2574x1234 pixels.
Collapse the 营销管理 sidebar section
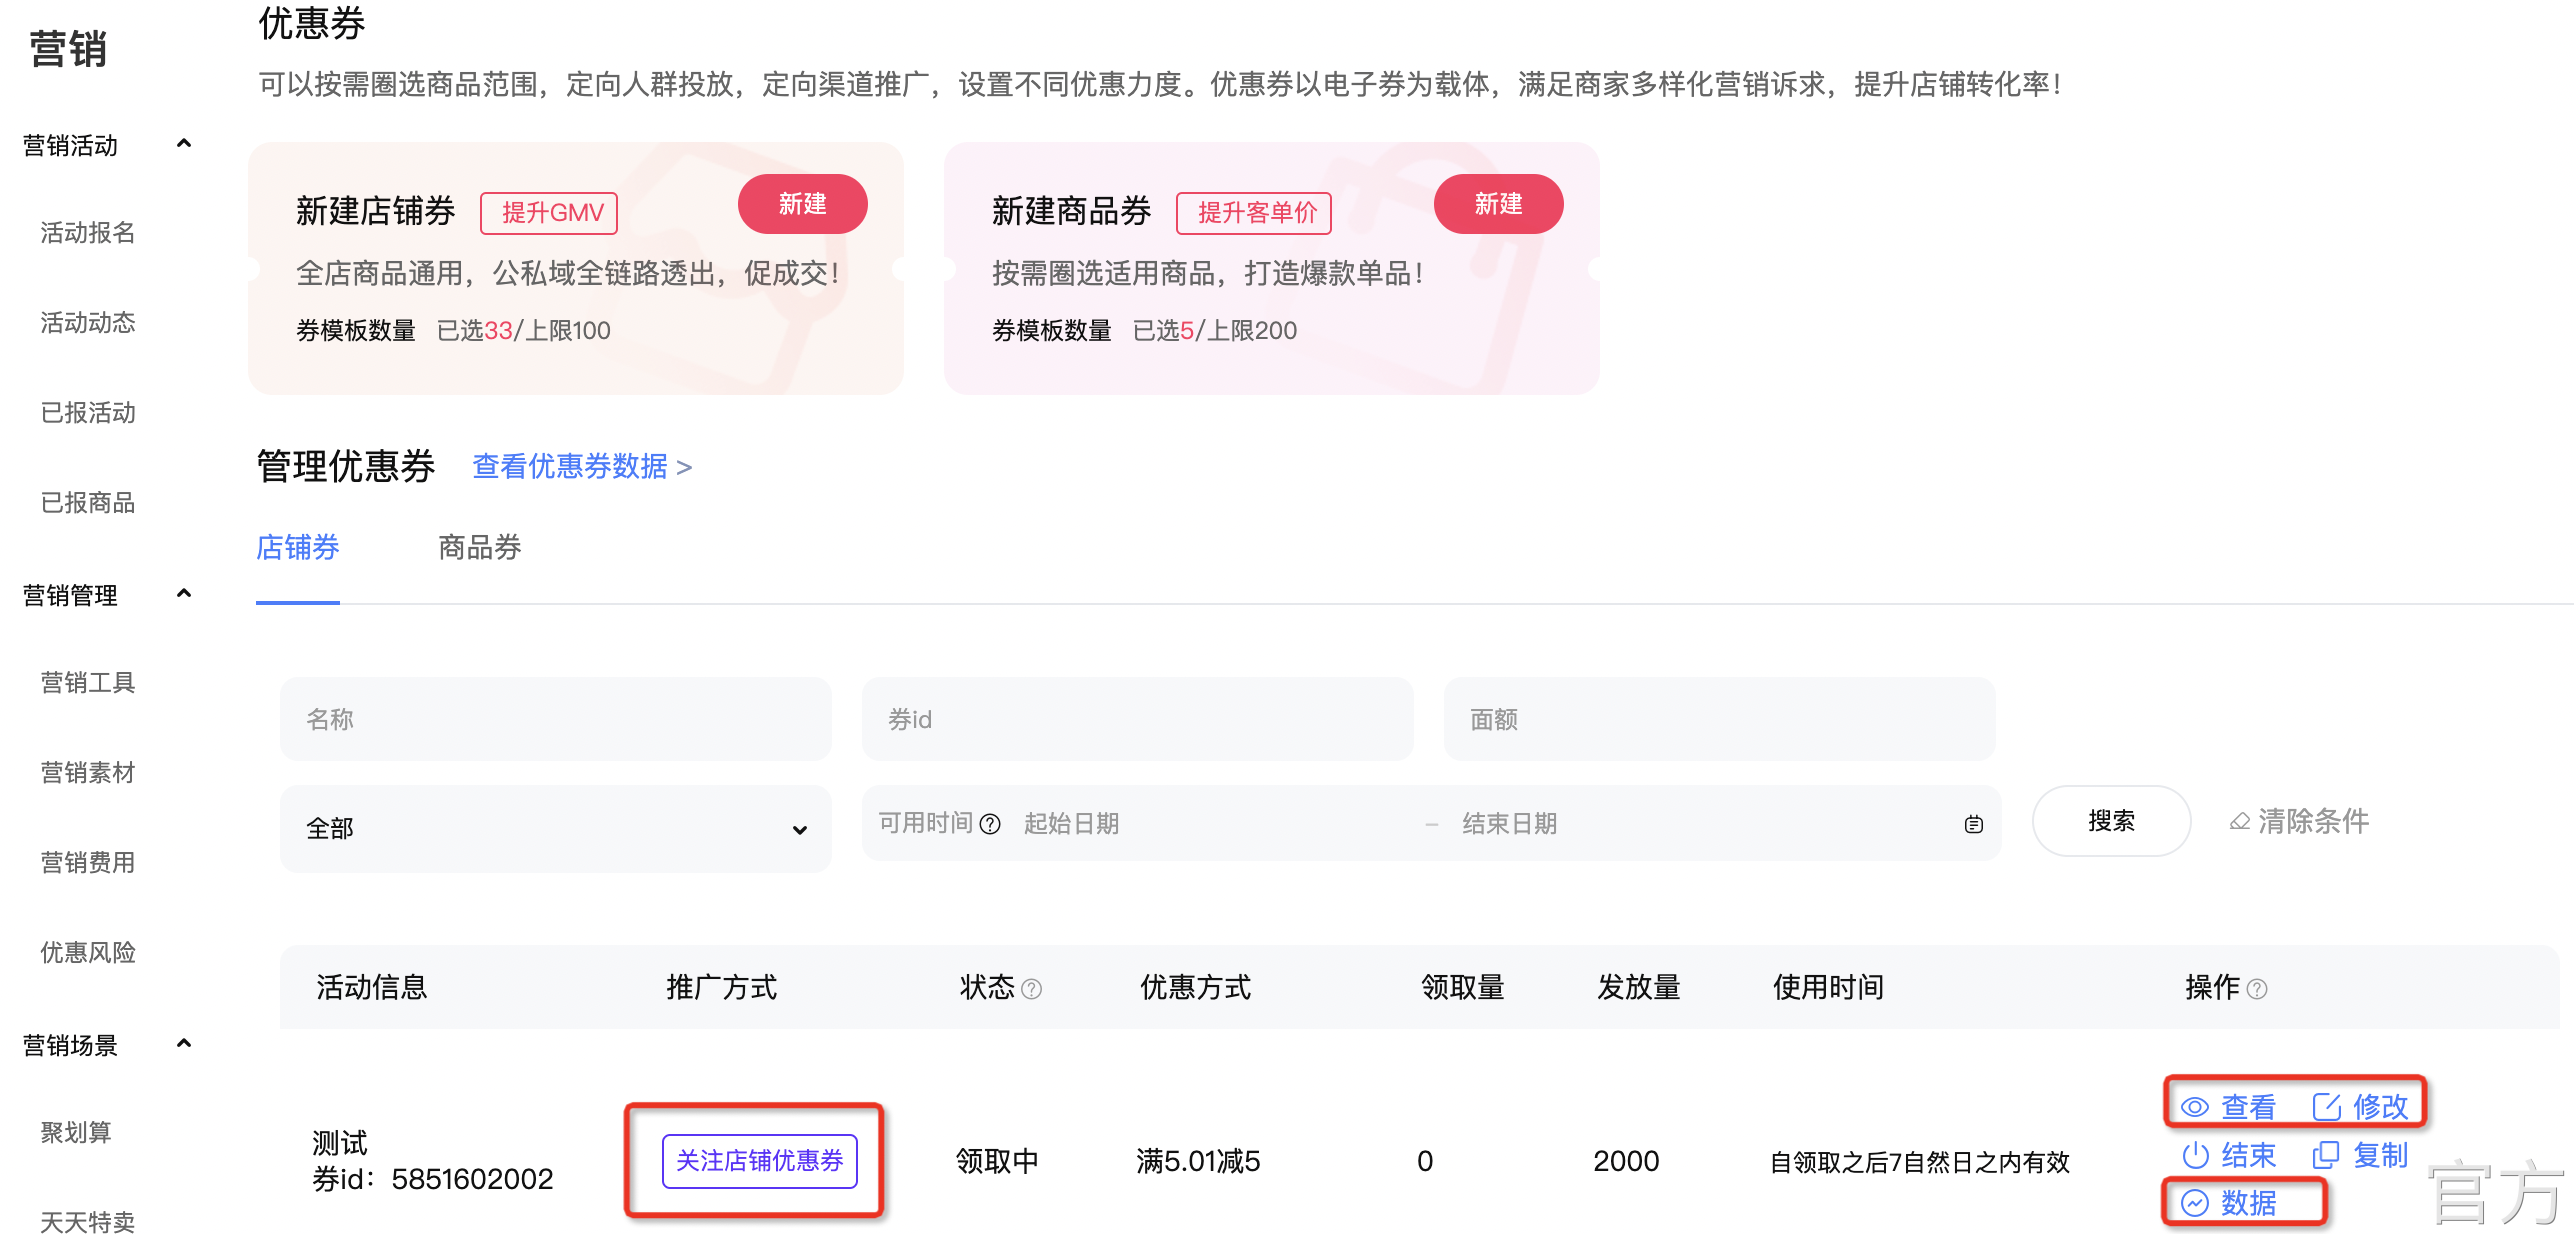point(184,594)
